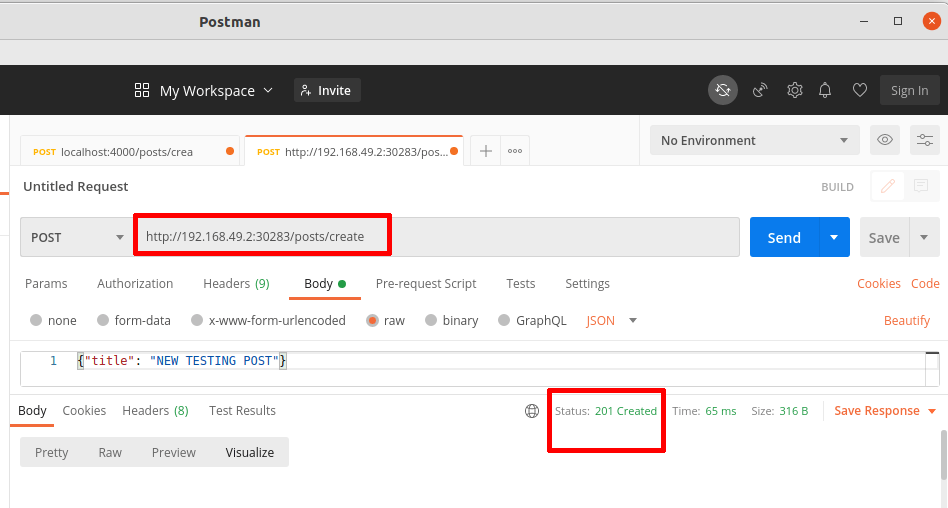The height and width of the screenshot is (508, 948).
Task: Select the GraphQL body radio option
Action: pyautogui.click(x=504, y=320)
